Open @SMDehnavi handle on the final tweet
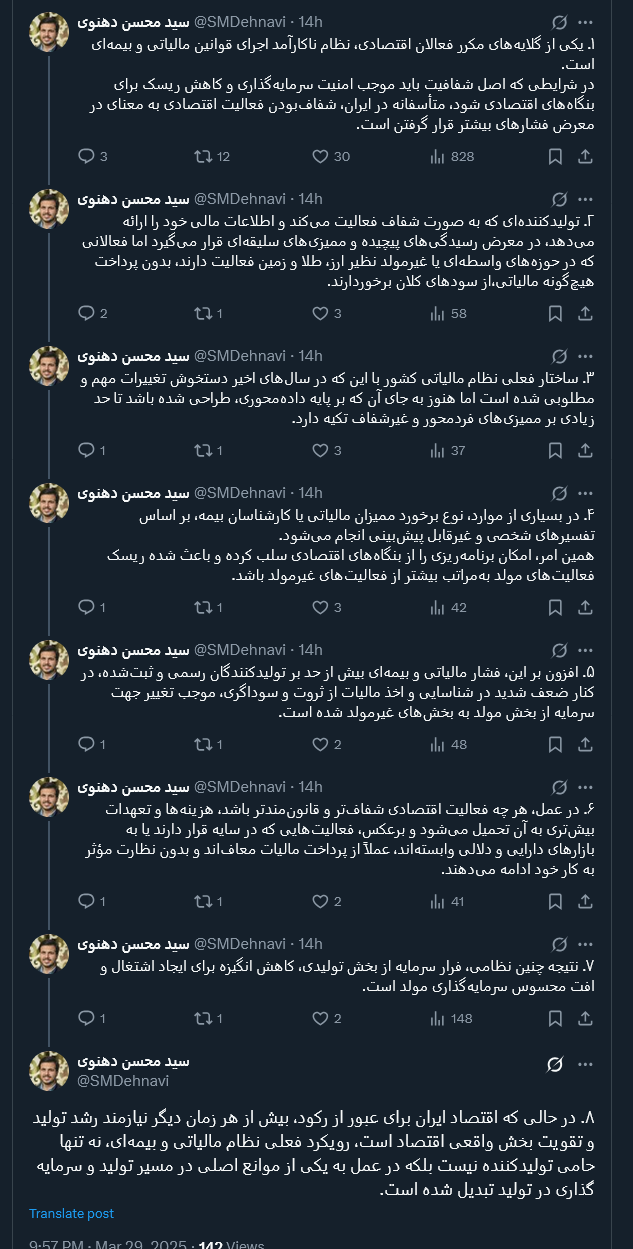The height and width of the screenshot is (1249, 633). [x=123, y=1080]
